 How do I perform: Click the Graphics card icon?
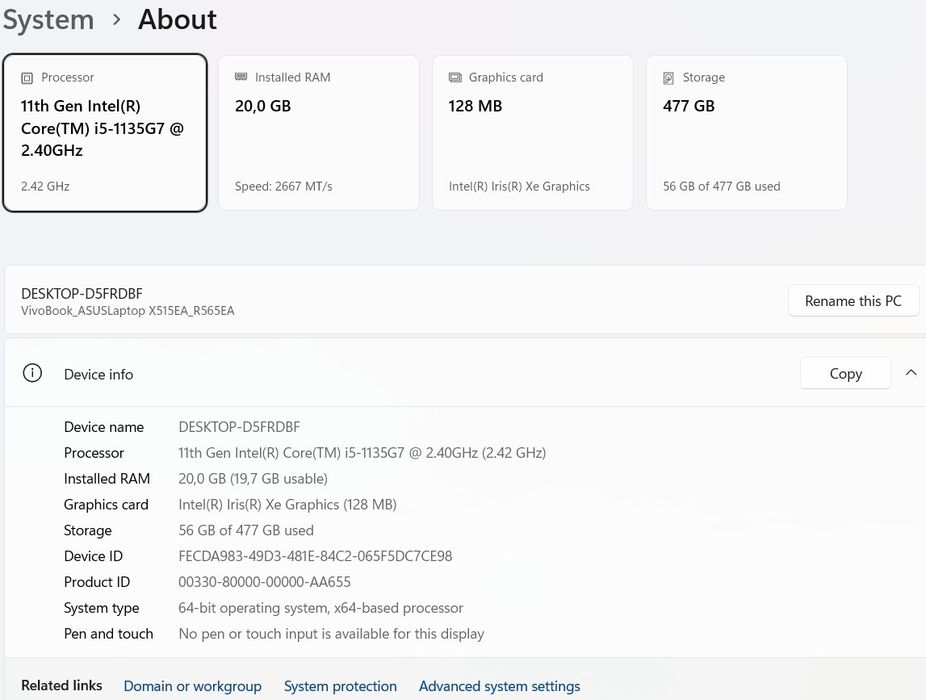pyautogui.click(x=455, y=77)
